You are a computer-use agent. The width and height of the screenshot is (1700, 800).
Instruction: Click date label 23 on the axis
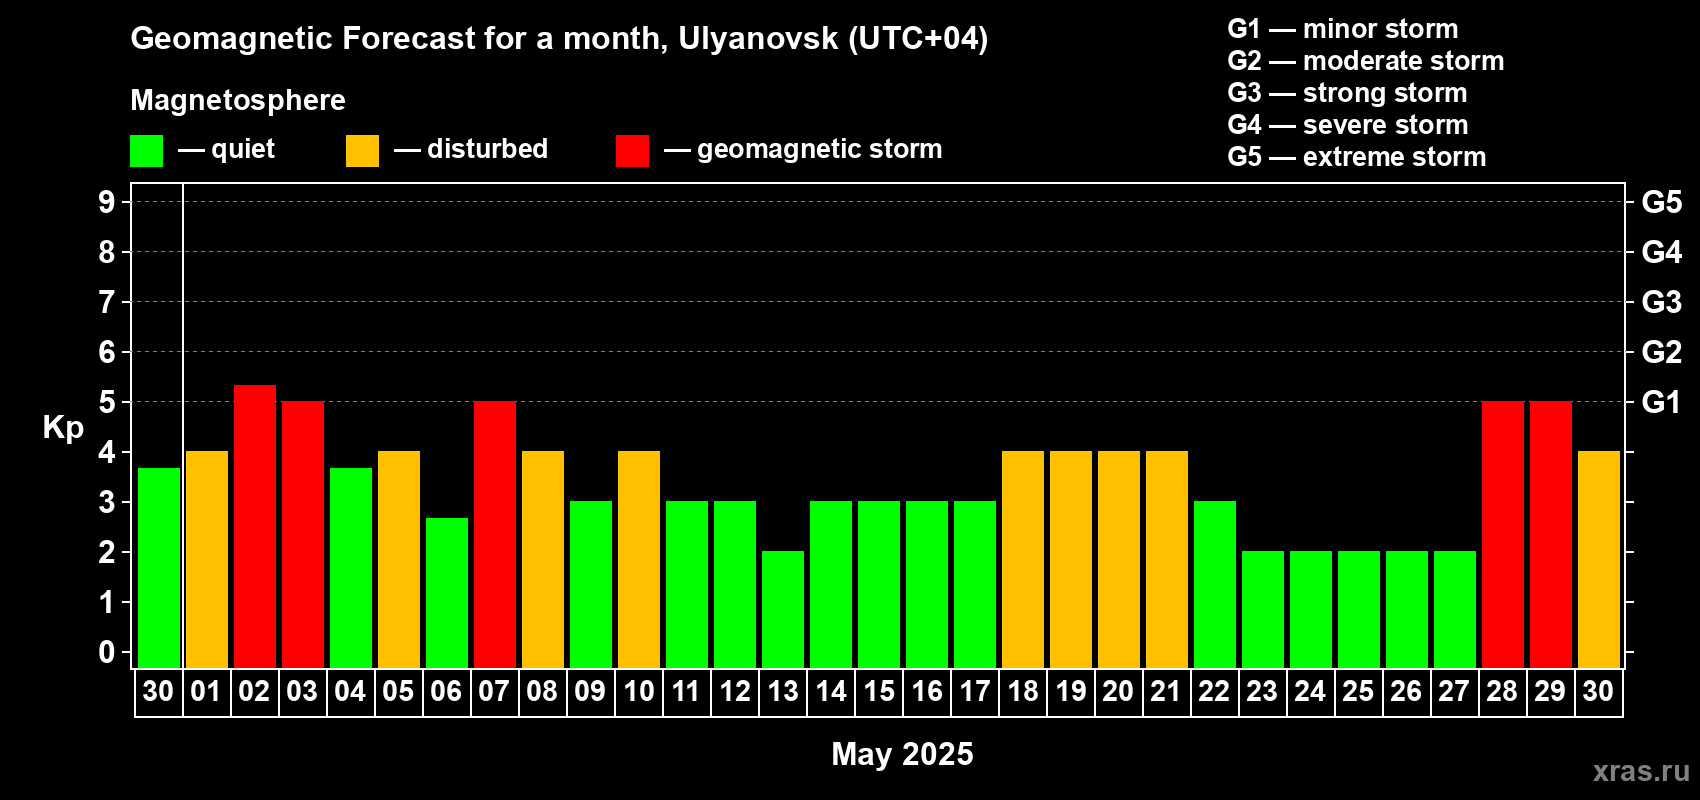[x=1262, y=691]
